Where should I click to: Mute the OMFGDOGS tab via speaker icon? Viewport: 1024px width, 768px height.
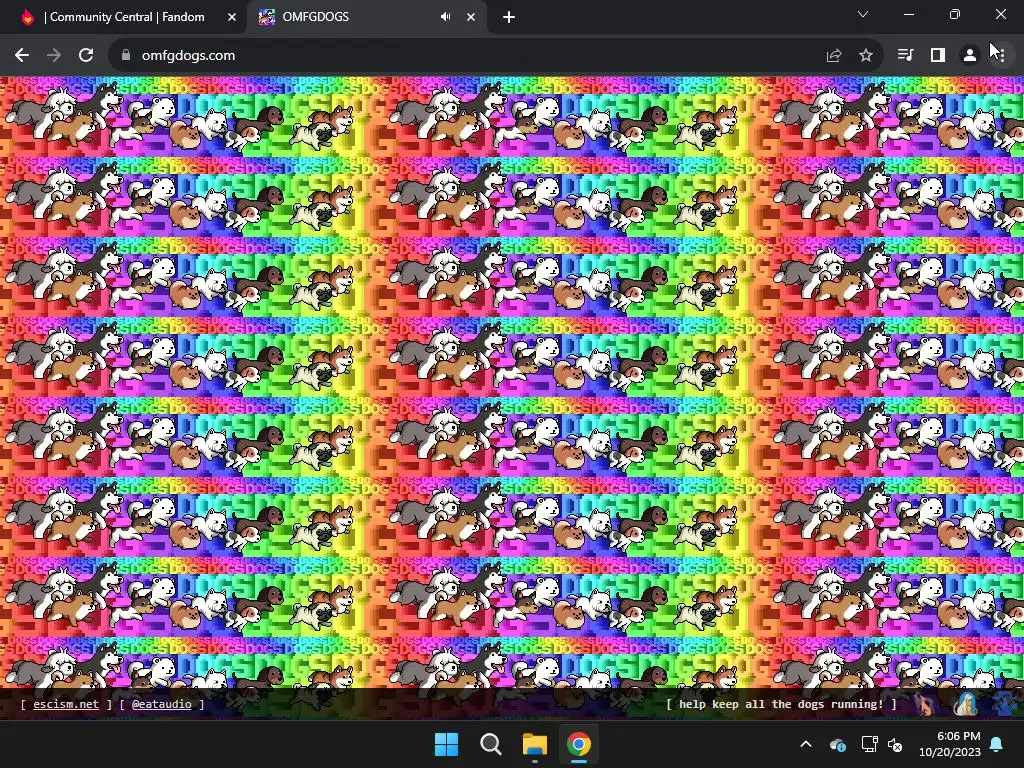445,17
